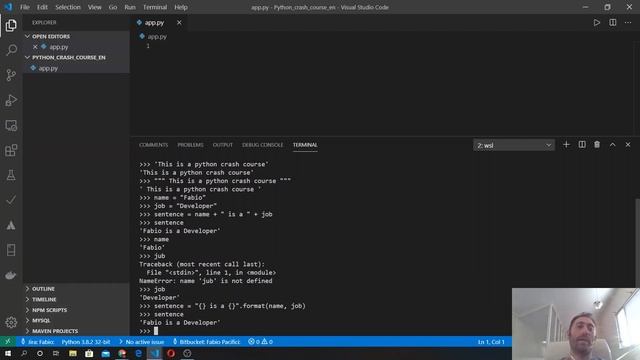The width and height of the screenshot is (640, 360).
Task: Click the app.py breadcrumb in editor
Action: point(153,36)
